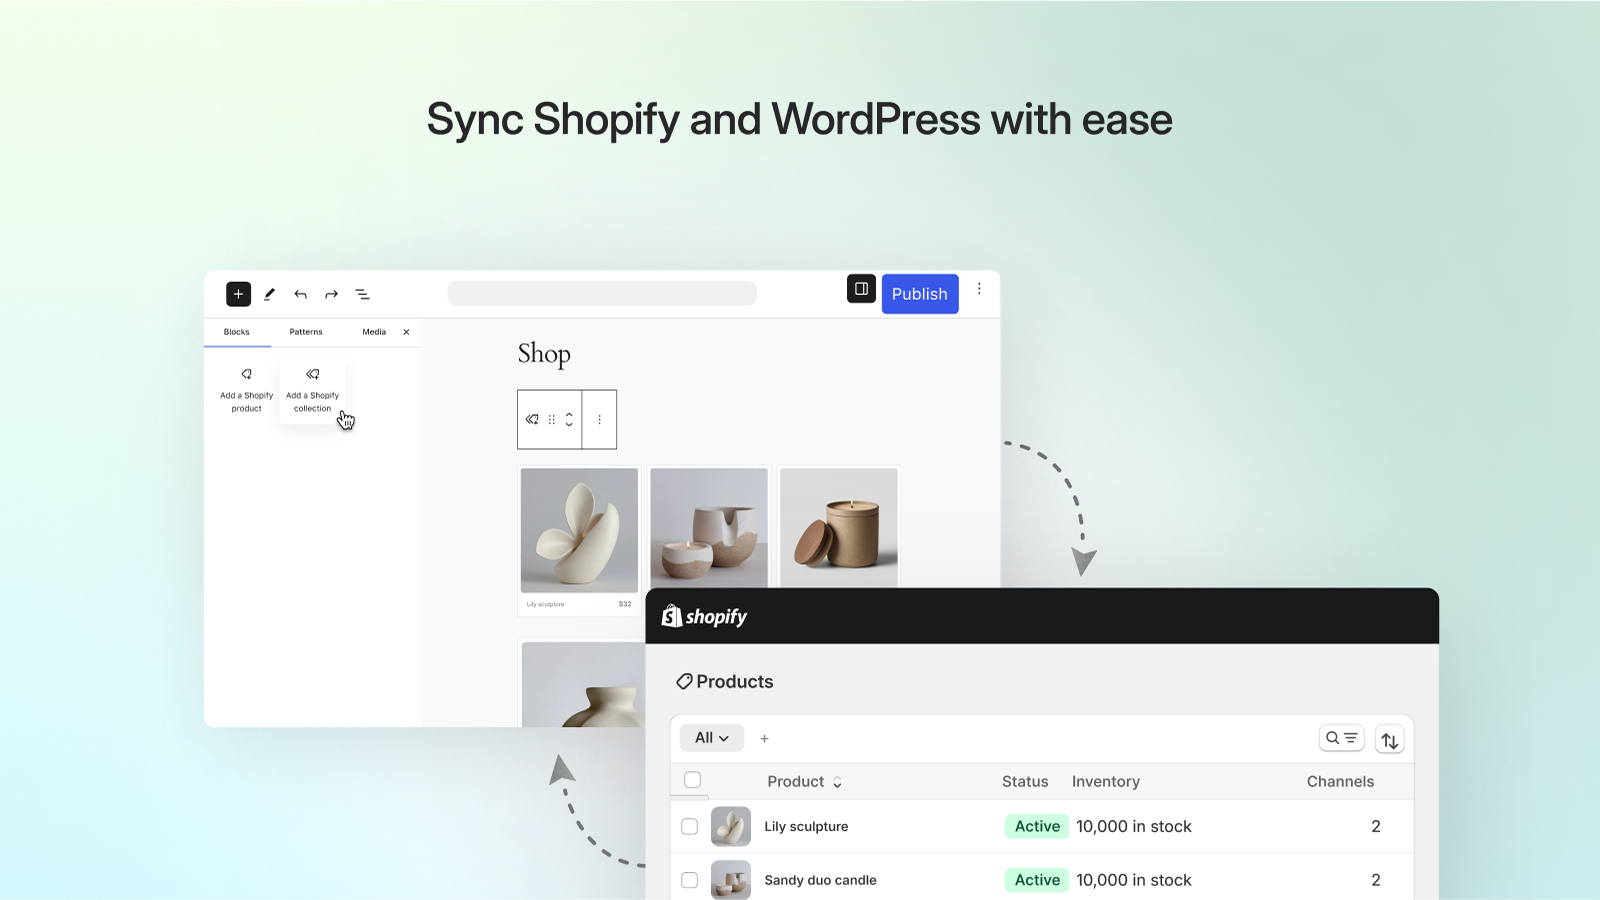Toggle the settings sidebar icon beside Publish
This screenshot has width=1600, height=900.
tap(861, 289)
